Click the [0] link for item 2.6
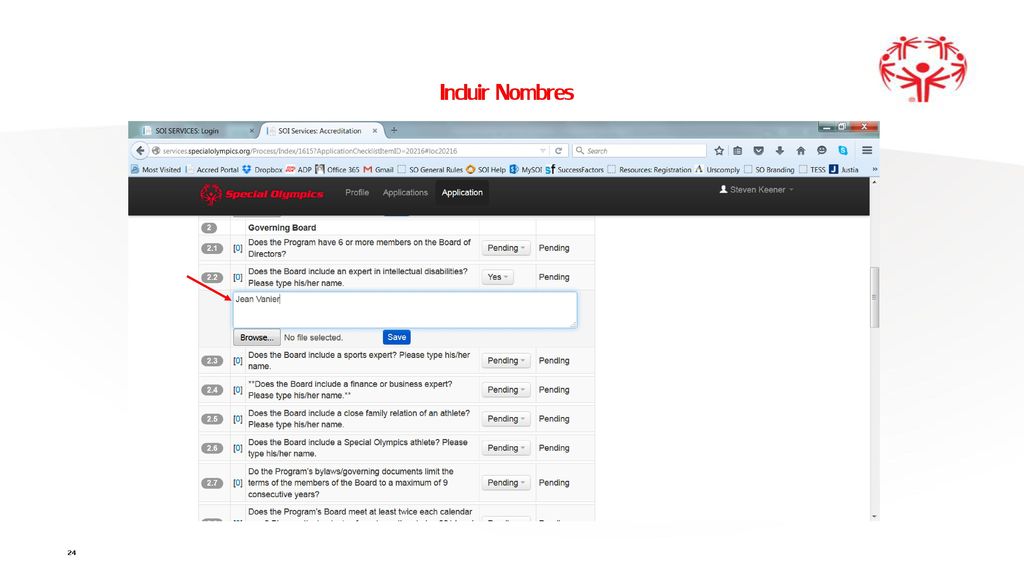This screenshot has width=1024, height=576. tap(238, 448)
